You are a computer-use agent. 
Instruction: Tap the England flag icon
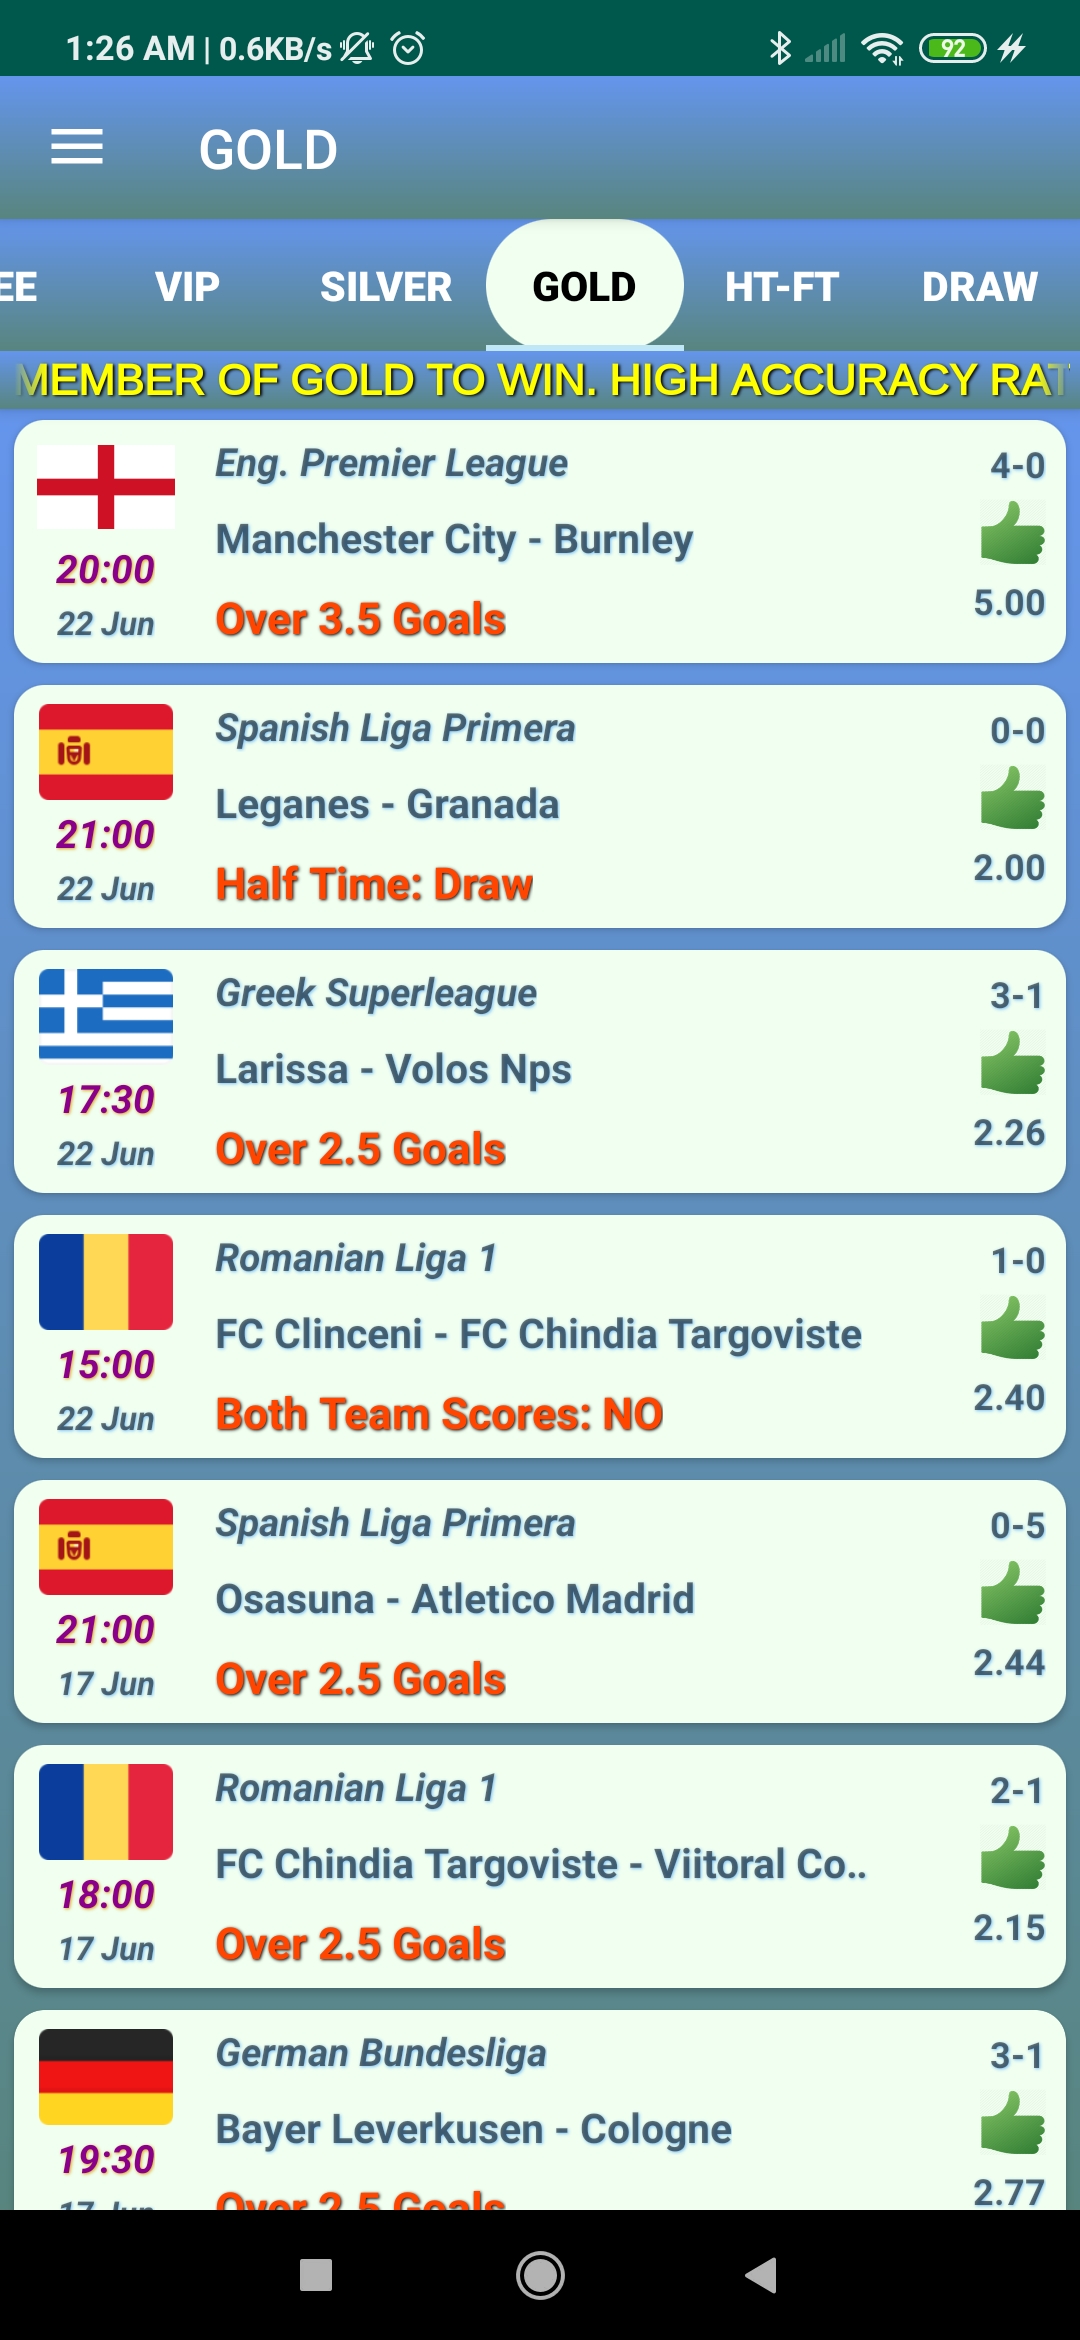click(x=106, y=487)
